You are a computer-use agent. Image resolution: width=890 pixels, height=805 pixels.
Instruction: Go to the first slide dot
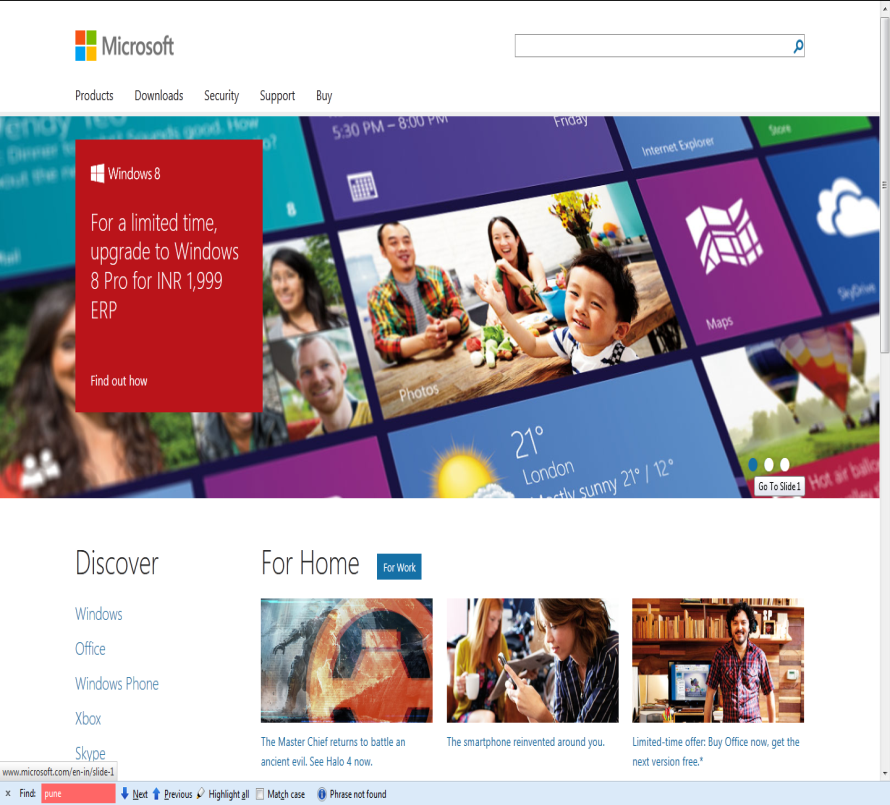click(753, 464)
